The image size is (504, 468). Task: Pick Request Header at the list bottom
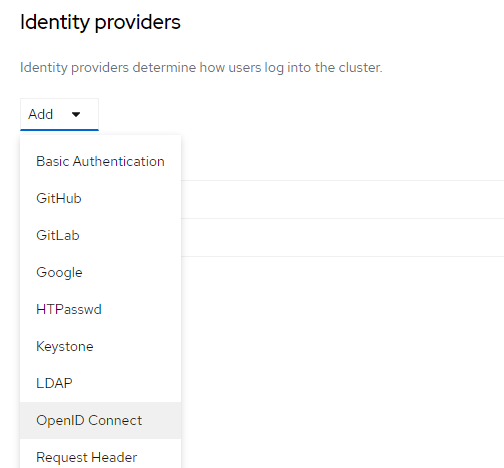(100, 455)
